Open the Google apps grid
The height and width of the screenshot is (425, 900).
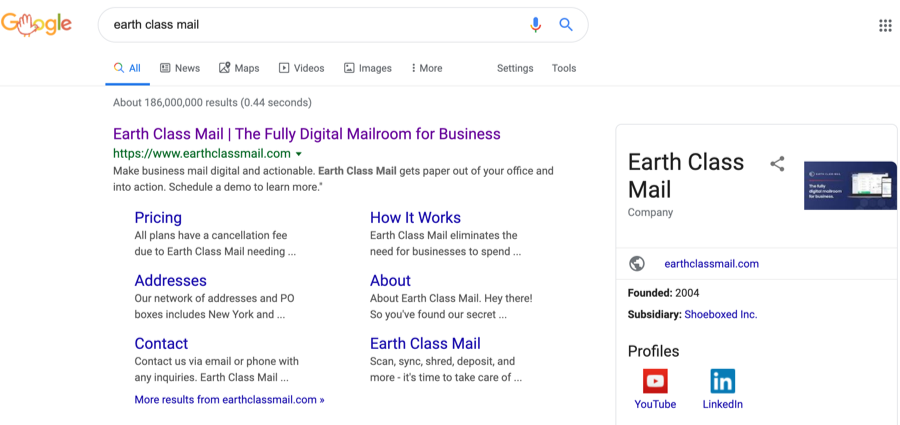pyautogui.click(x=885, y=26)
